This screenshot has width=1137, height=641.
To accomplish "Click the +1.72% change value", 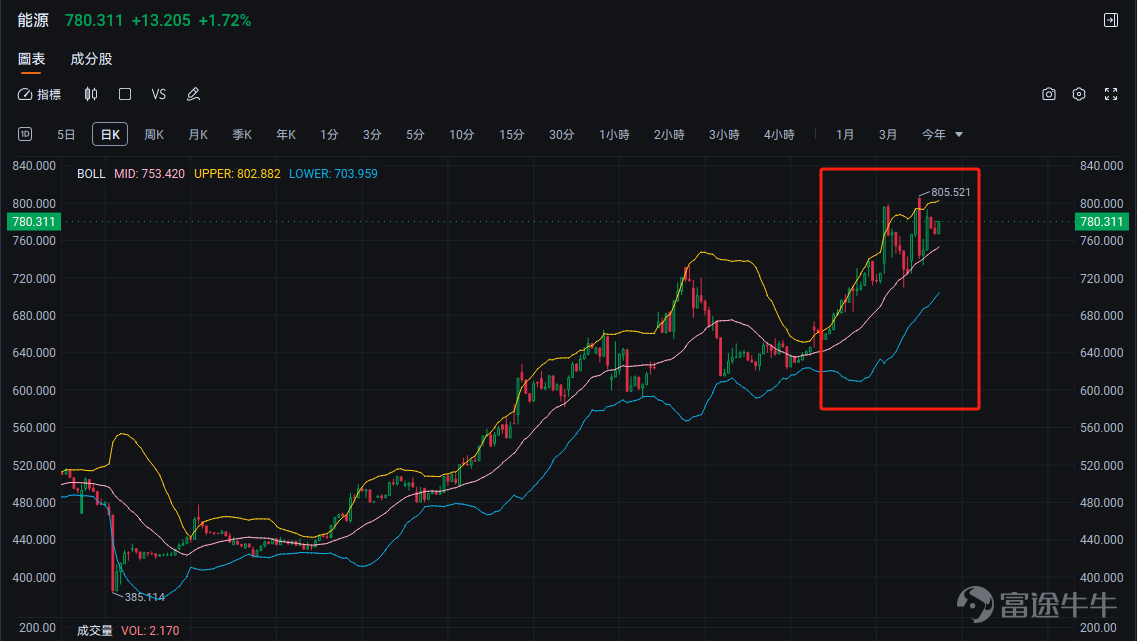I will click(x=225, y=20).
